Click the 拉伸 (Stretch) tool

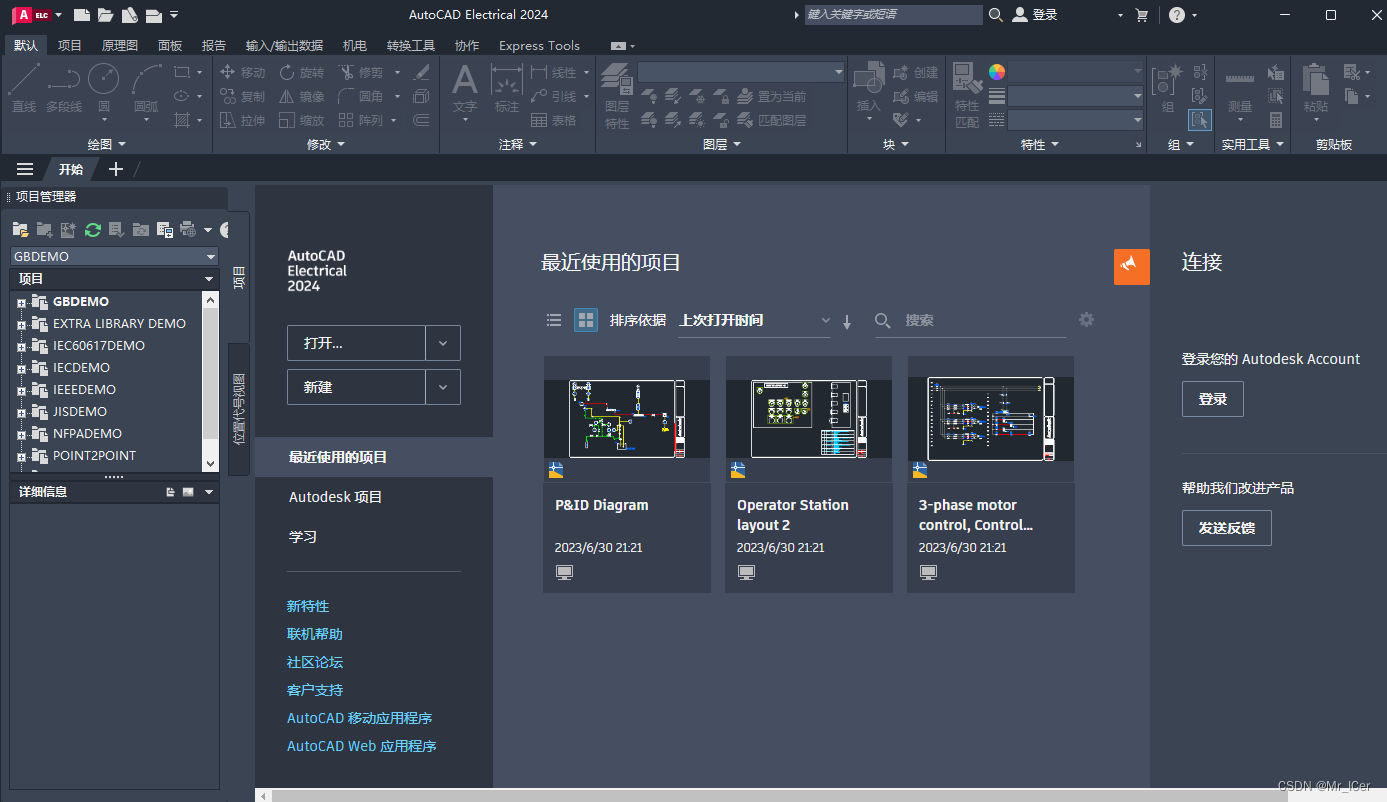(242, 120)
